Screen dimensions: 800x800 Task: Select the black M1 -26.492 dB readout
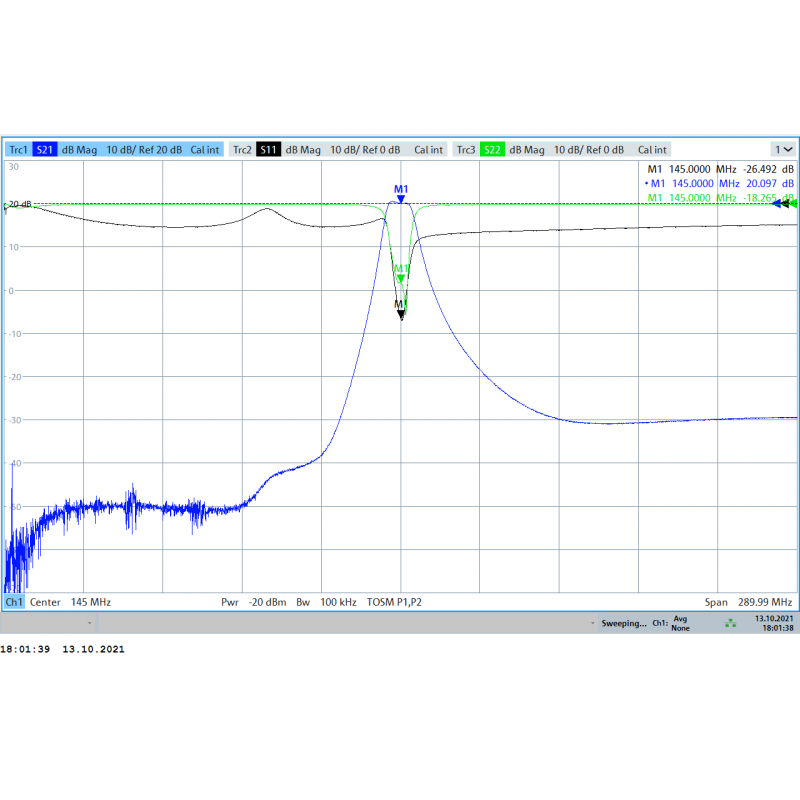pyautogui.click(x=720, y=169)
